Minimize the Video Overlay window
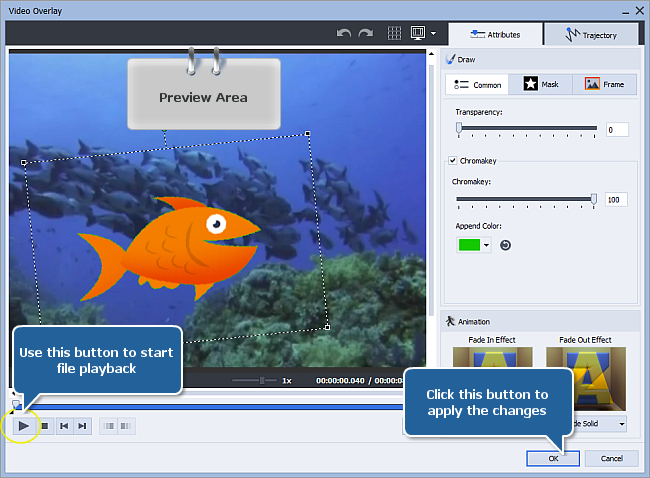 [x=625, y=12]
